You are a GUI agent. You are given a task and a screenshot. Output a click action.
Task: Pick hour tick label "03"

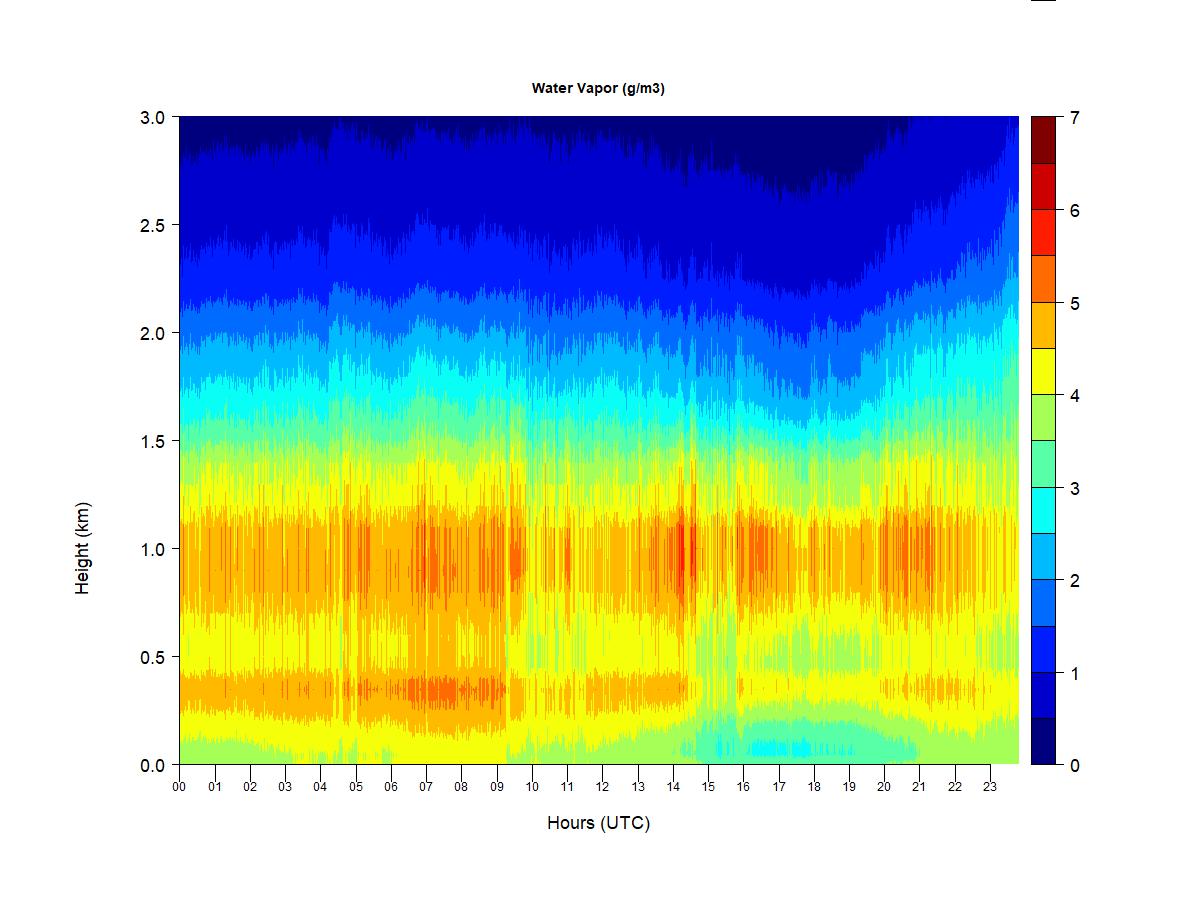[285, 786]
